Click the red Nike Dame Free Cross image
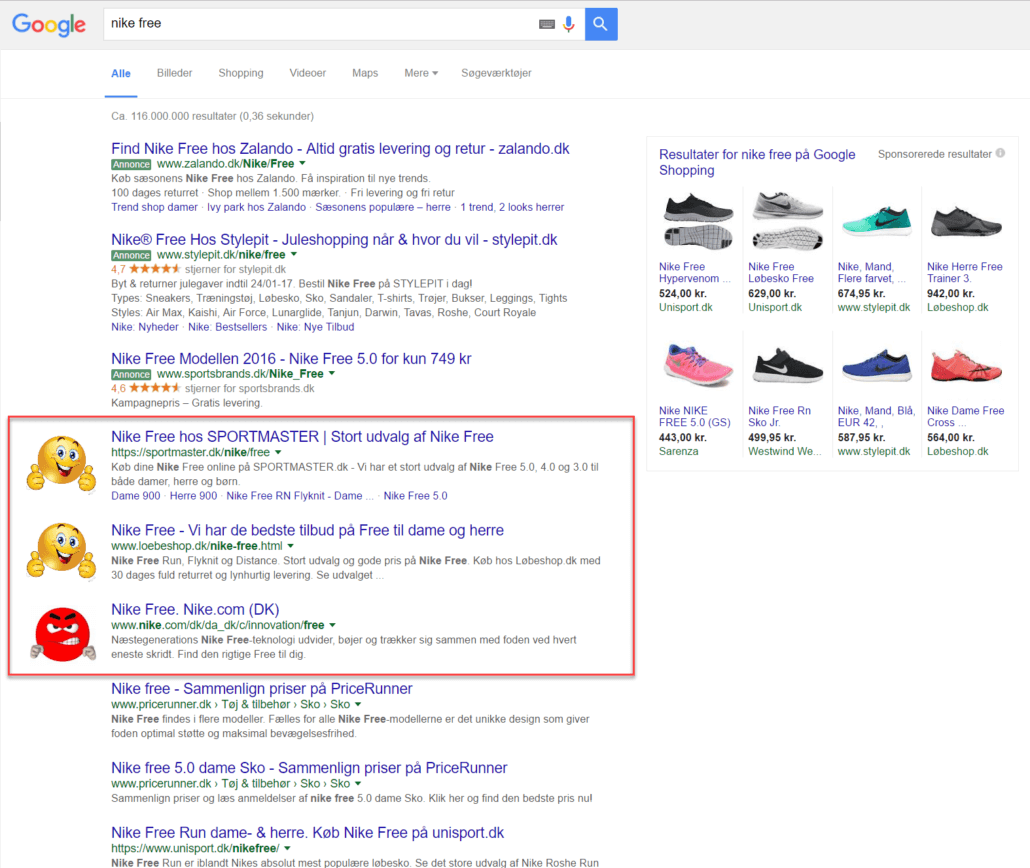1030x868 pixels. click(966, 365)
